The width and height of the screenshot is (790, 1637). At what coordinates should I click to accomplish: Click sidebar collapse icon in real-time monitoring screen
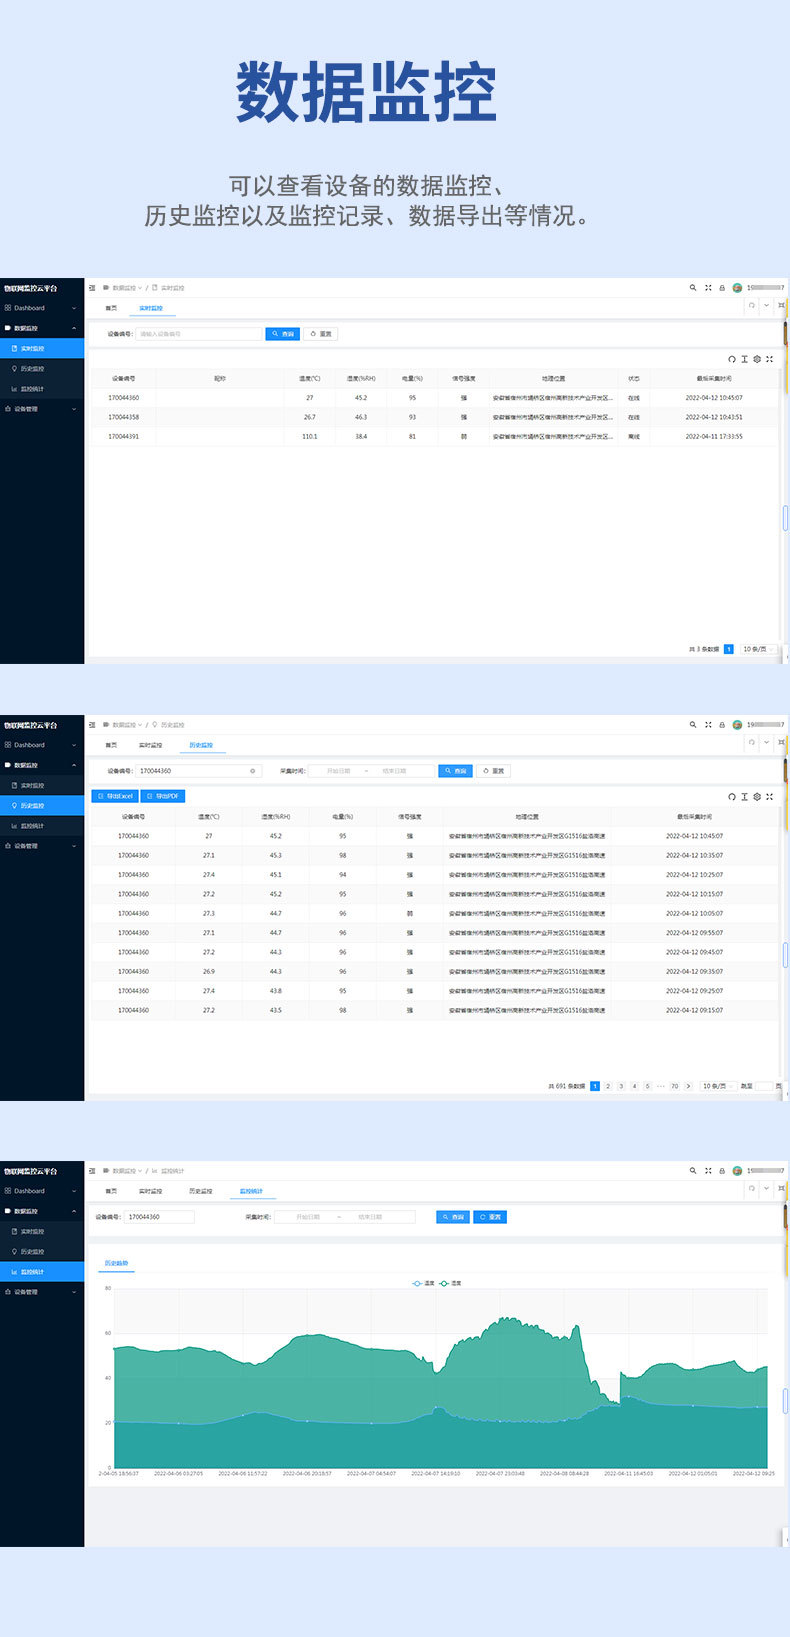(92, 288)
